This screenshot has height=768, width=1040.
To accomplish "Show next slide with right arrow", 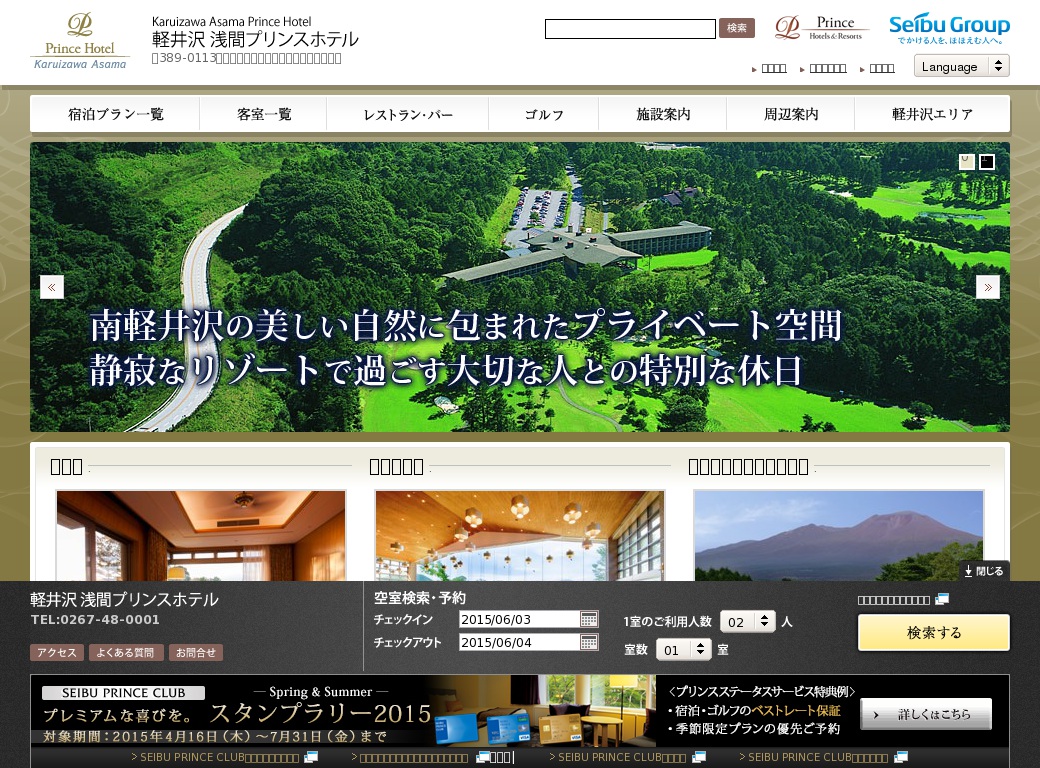I will coord(988,287).
